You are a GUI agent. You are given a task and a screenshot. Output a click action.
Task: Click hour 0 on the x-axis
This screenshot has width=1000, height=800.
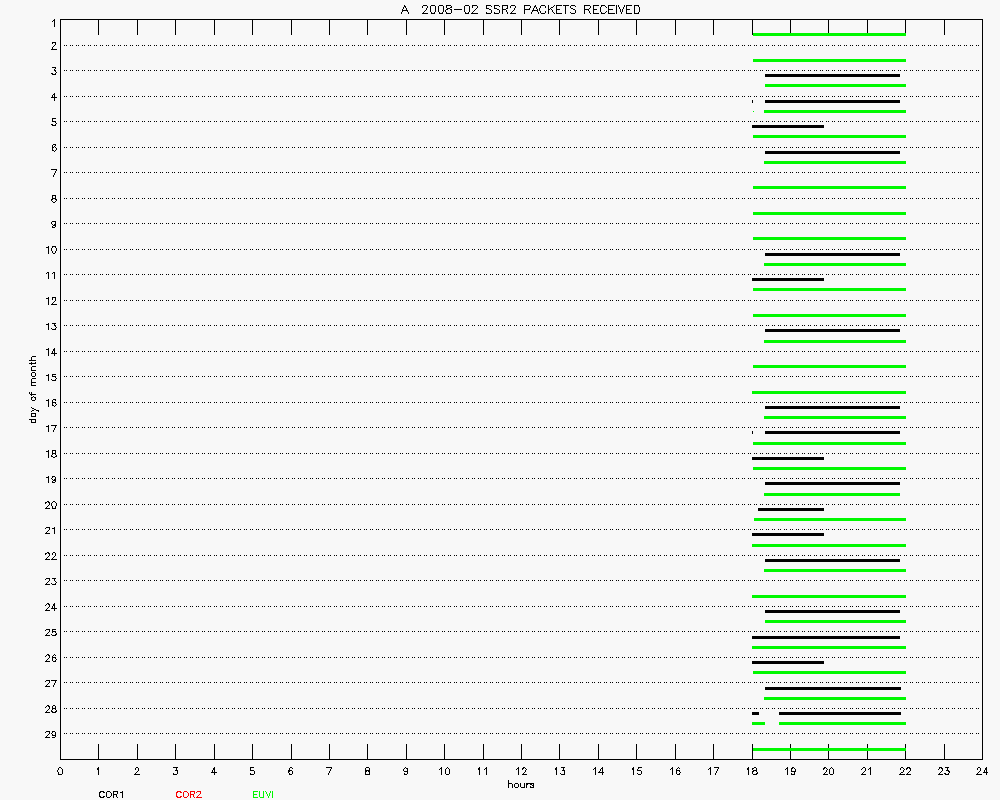[60, 772]
